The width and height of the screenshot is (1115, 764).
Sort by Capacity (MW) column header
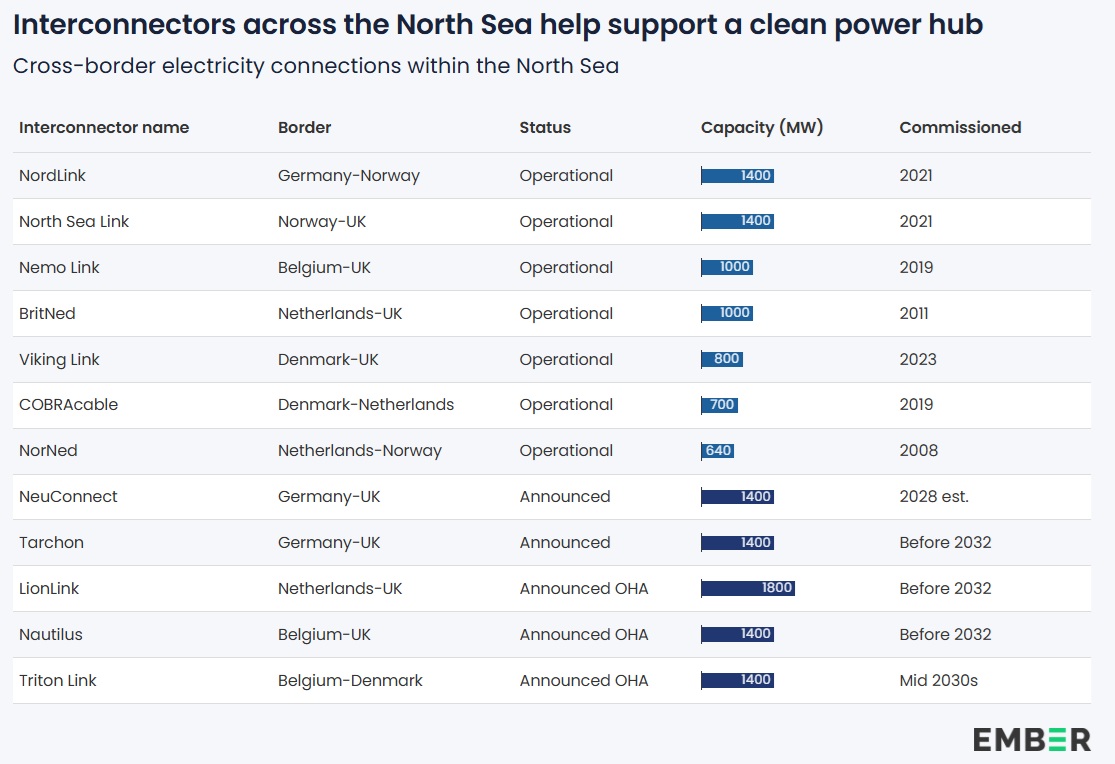coord(762,127)
